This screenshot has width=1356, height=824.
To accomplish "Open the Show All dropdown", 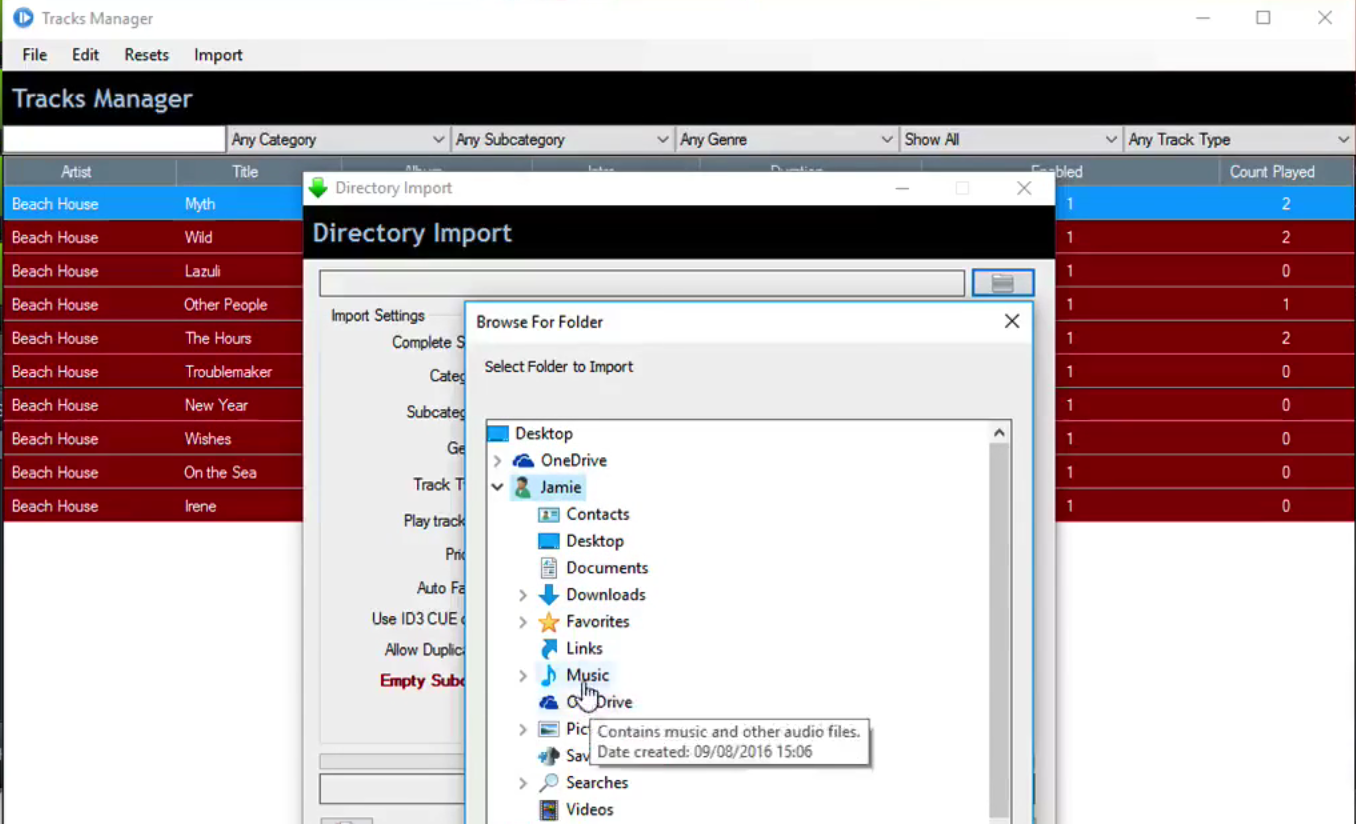I will click(x=1010, y=140).
